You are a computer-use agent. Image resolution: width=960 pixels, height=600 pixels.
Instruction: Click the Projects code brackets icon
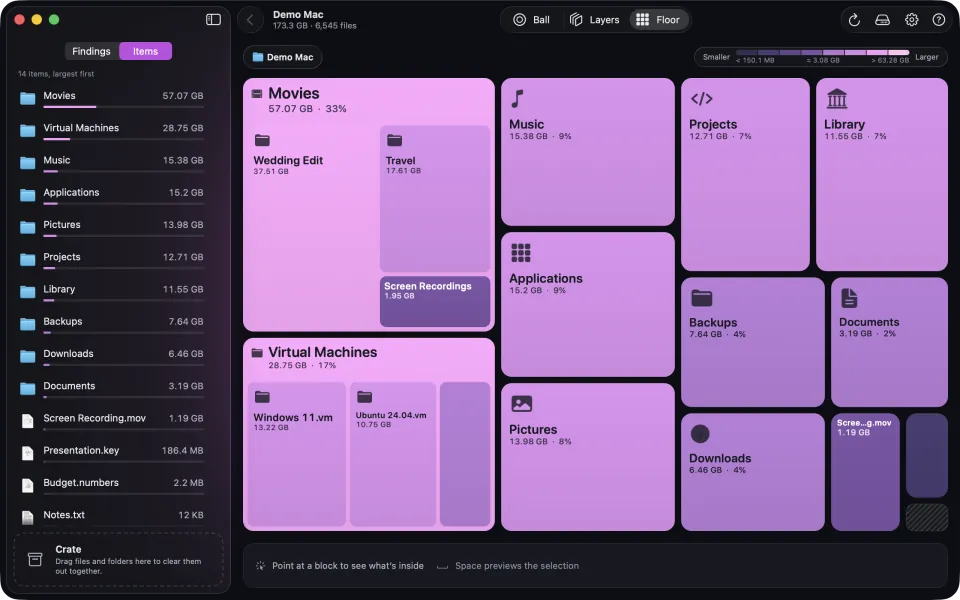pyautogui.click(x=702, y=99)
